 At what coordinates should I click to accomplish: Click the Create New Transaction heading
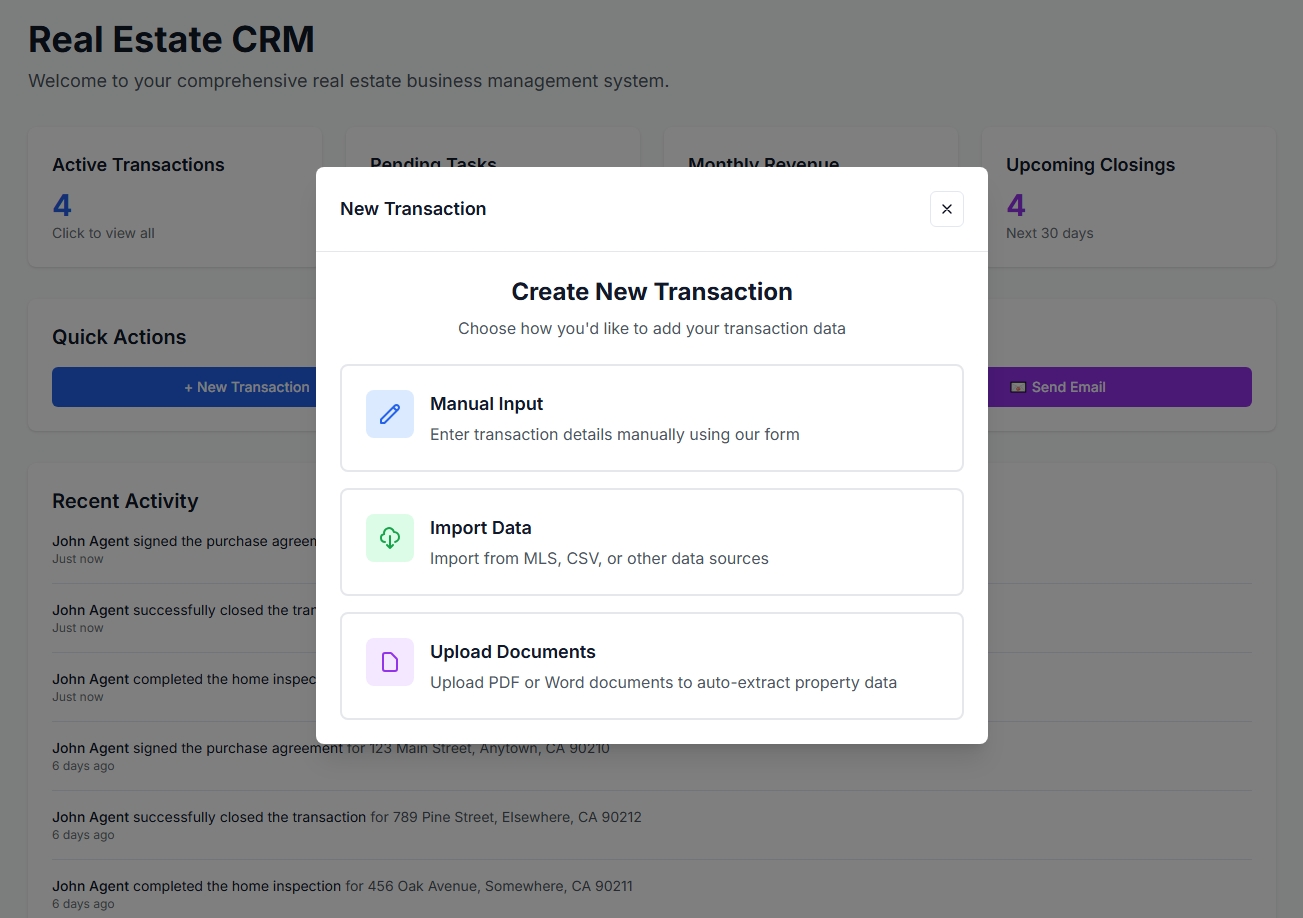[x=652, y=291]
